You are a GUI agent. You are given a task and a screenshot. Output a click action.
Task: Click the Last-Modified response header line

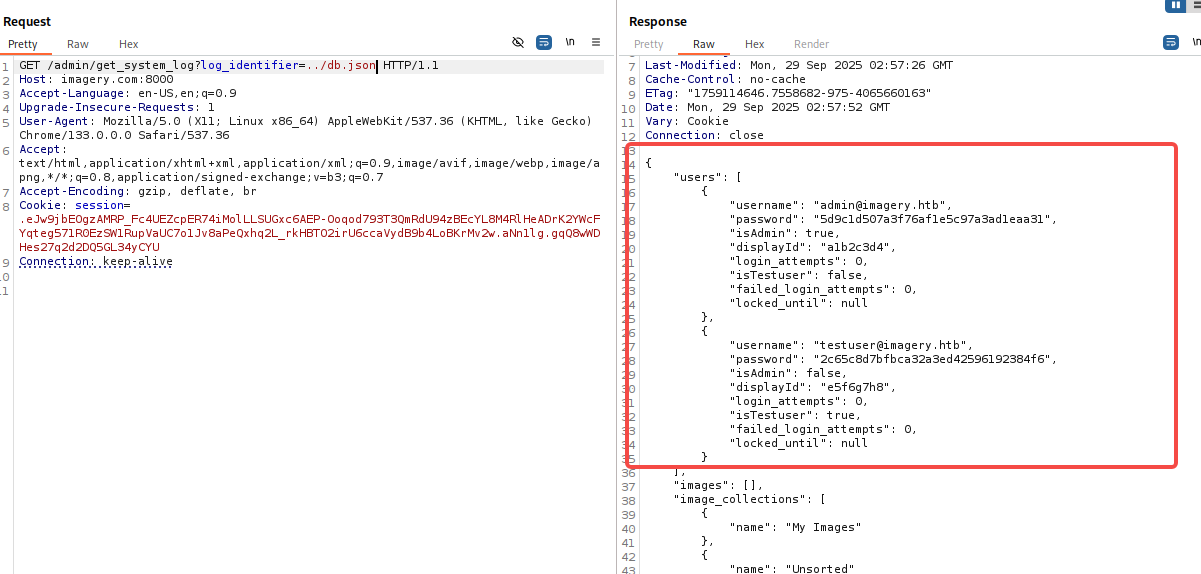click(799, 65)
